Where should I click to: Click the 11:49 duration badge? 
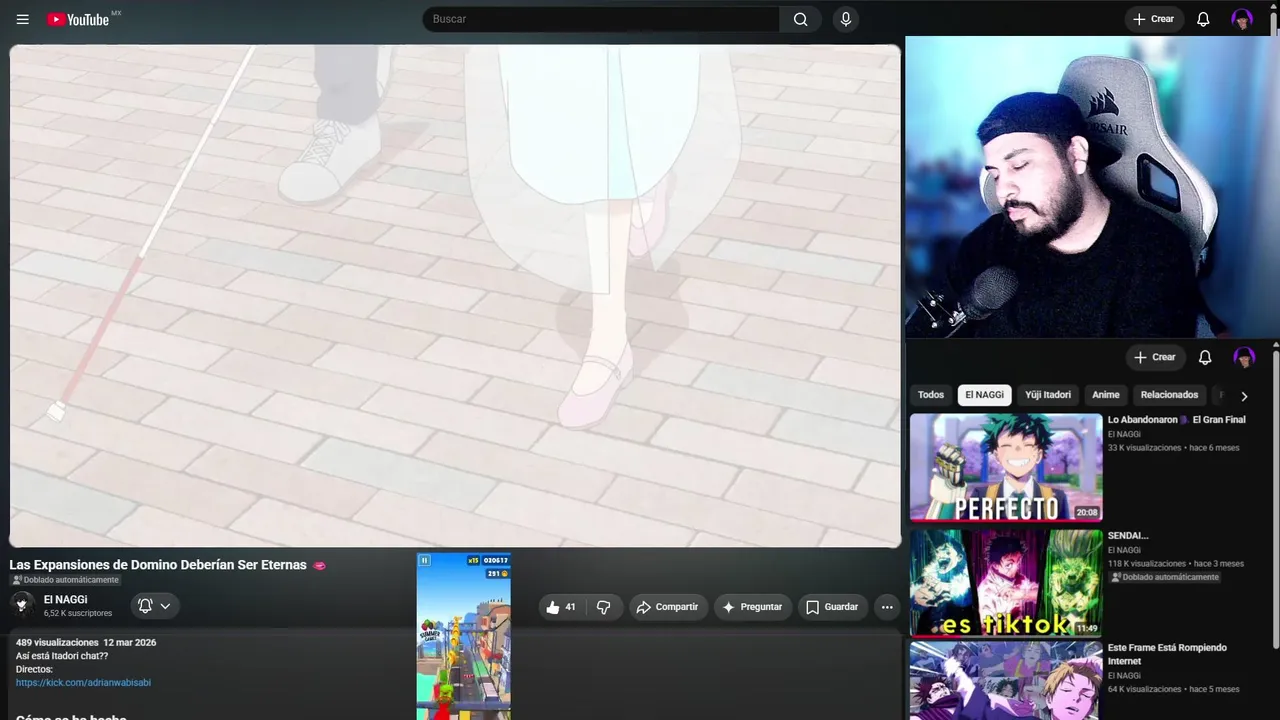point(1086,629)
